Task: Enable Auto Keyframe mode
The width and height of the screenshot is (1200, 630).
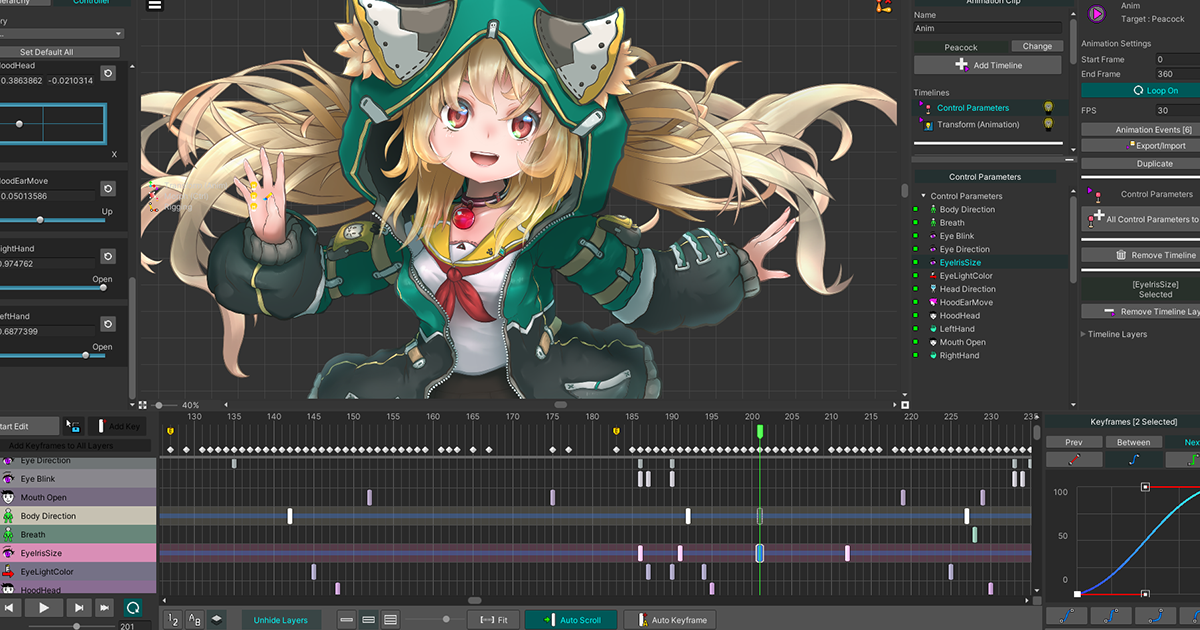Action: 670,619
